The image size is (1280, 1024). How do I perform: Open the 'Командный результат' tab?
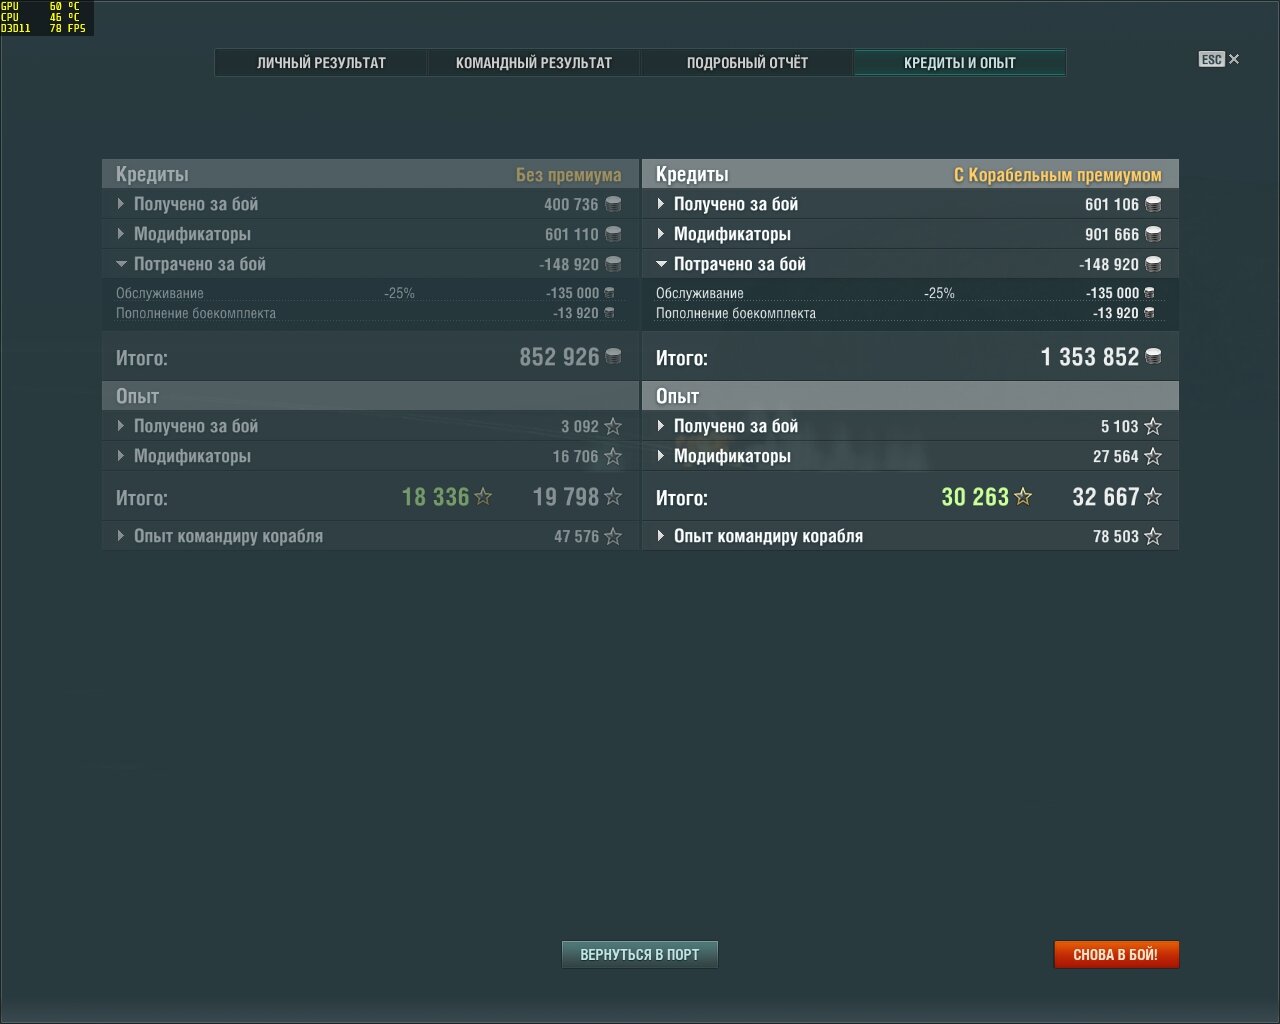534,62
